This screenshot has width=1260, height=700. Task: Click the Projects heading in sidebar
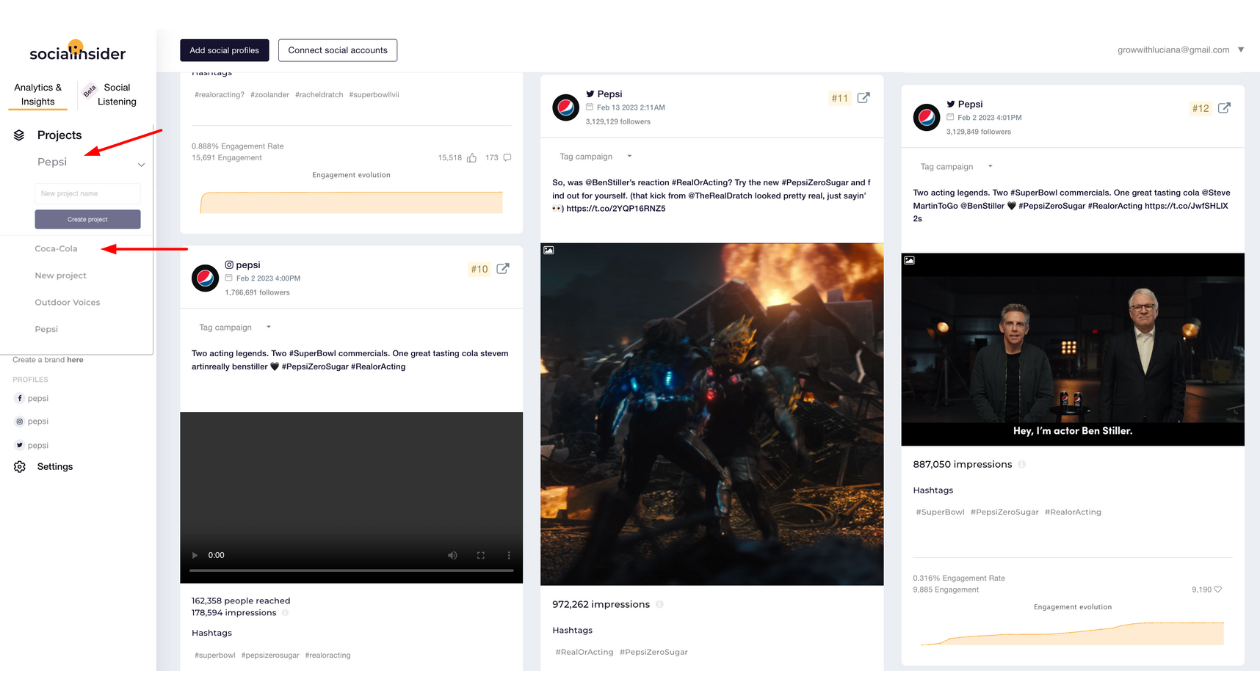(x=59, y=135)
